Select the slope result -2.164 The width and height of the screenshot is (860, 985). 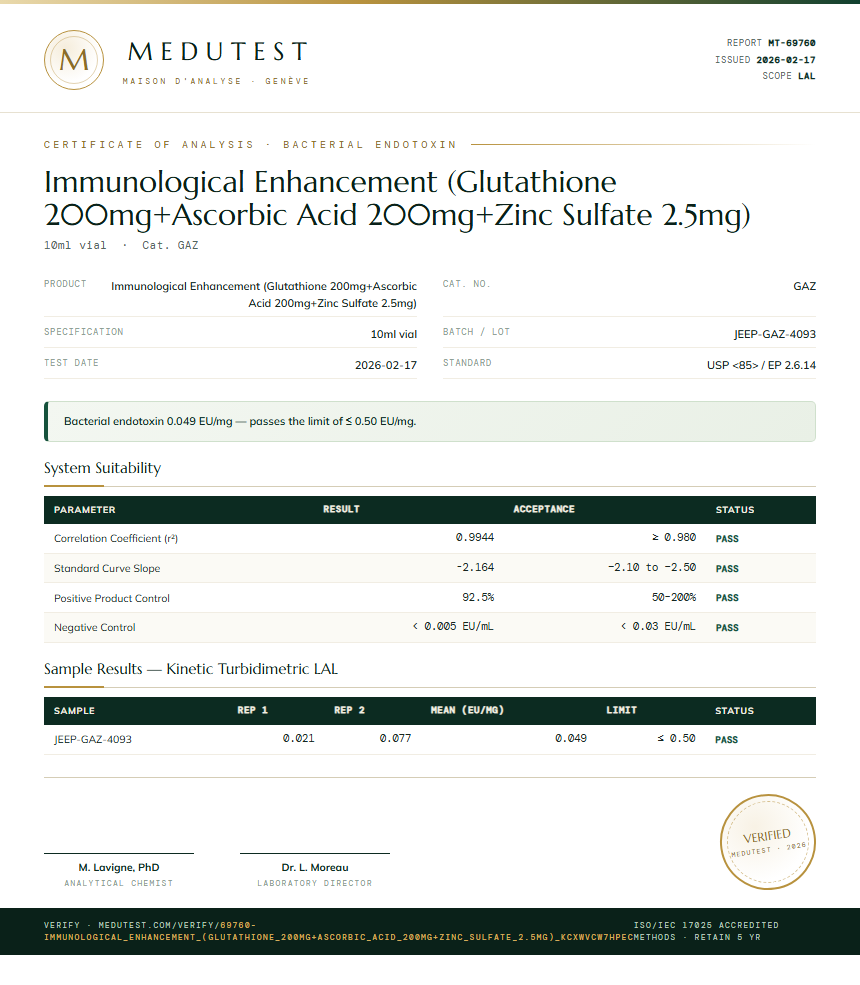475,567
